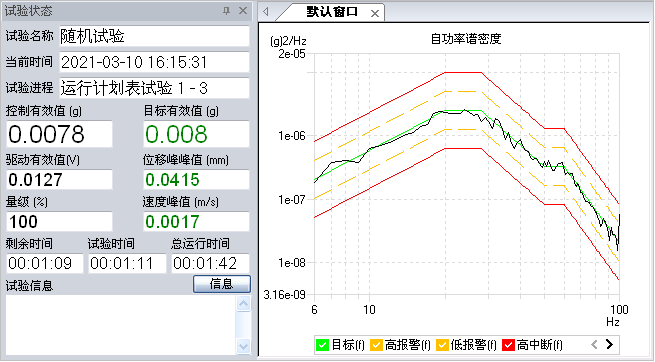Screen dimensions: 655x362
Task: Click the 试验时间 value 00:01:11
Action: click(127, 263)
